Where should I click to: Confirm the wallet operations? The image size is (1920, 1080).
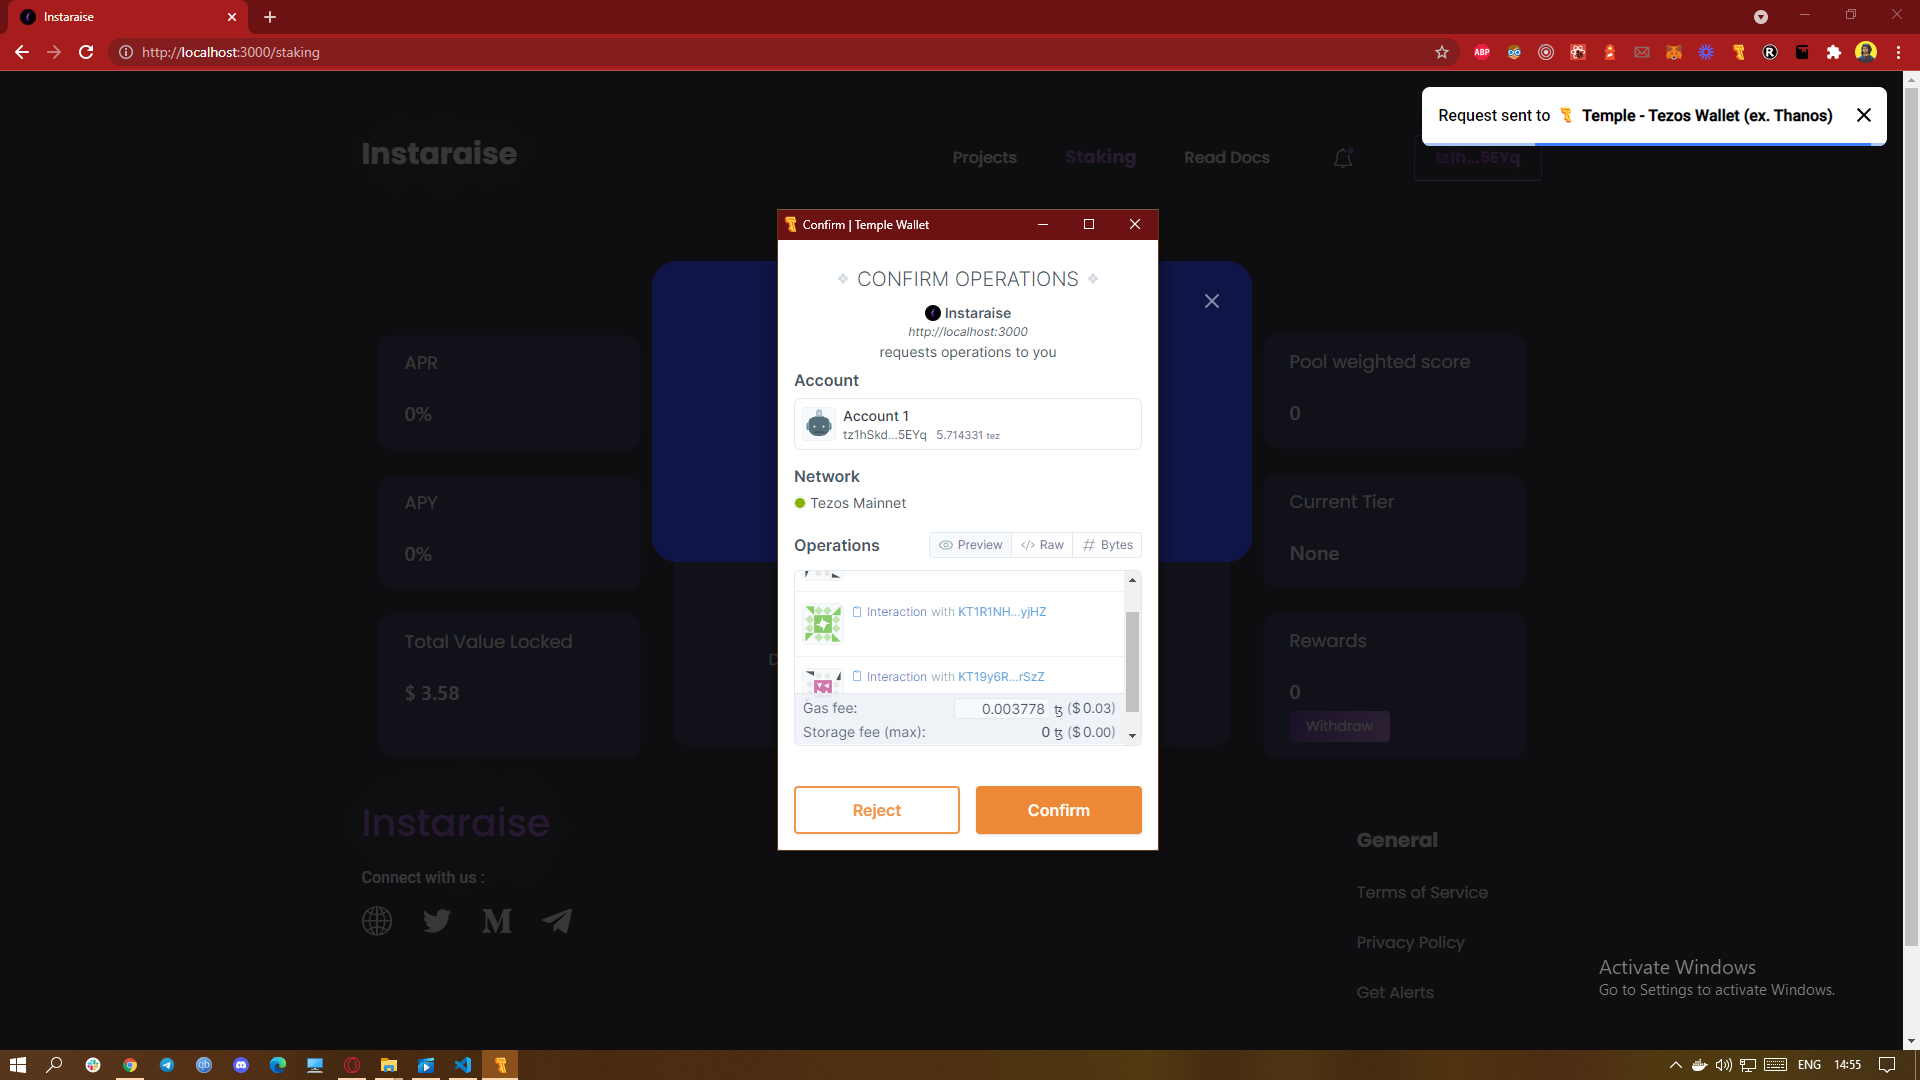pos(1058,810)
